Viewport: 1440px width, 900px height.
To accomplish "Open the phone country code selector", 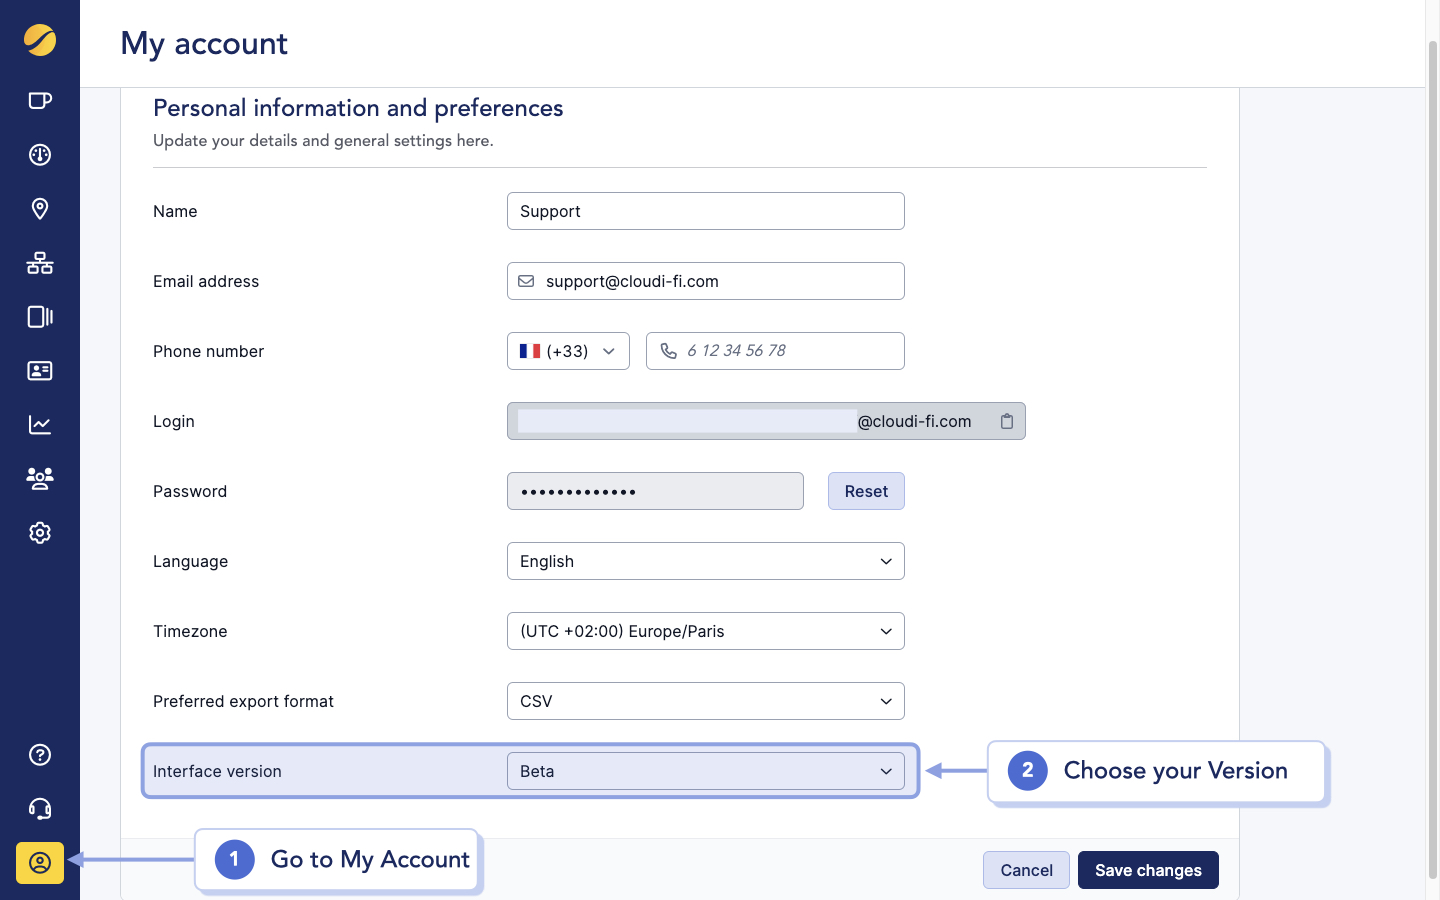I will pyautogui.click(x=568, y=351).
